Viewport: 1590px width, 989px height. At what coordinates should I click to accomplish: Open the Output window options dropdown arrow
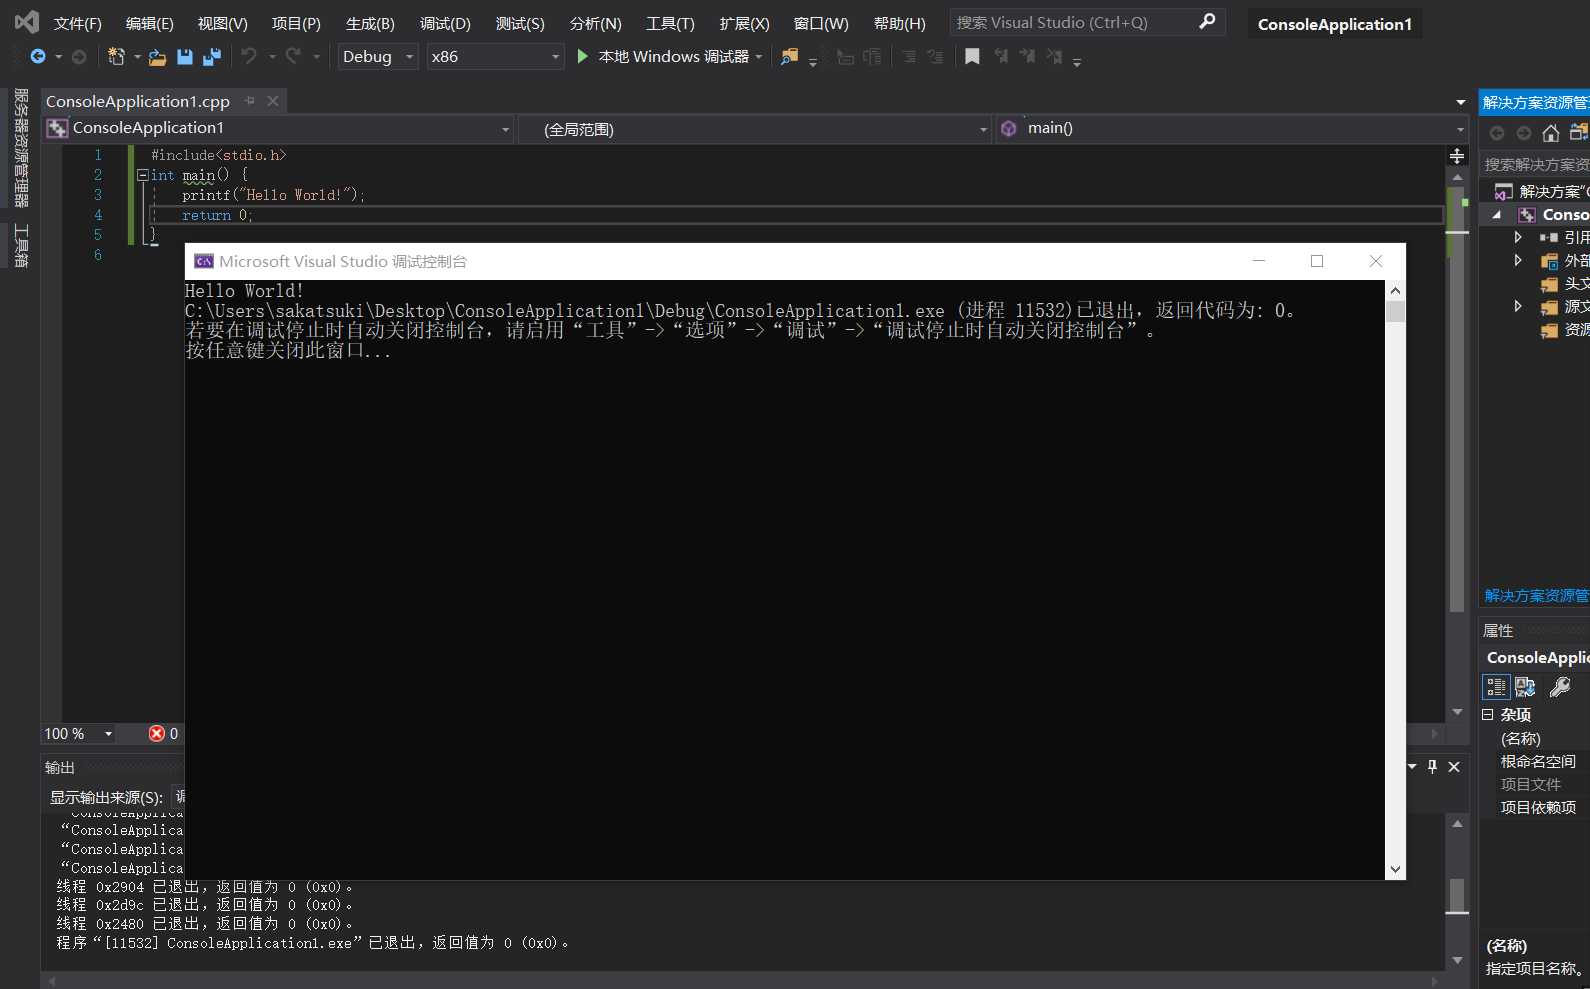click(1412, 767)
